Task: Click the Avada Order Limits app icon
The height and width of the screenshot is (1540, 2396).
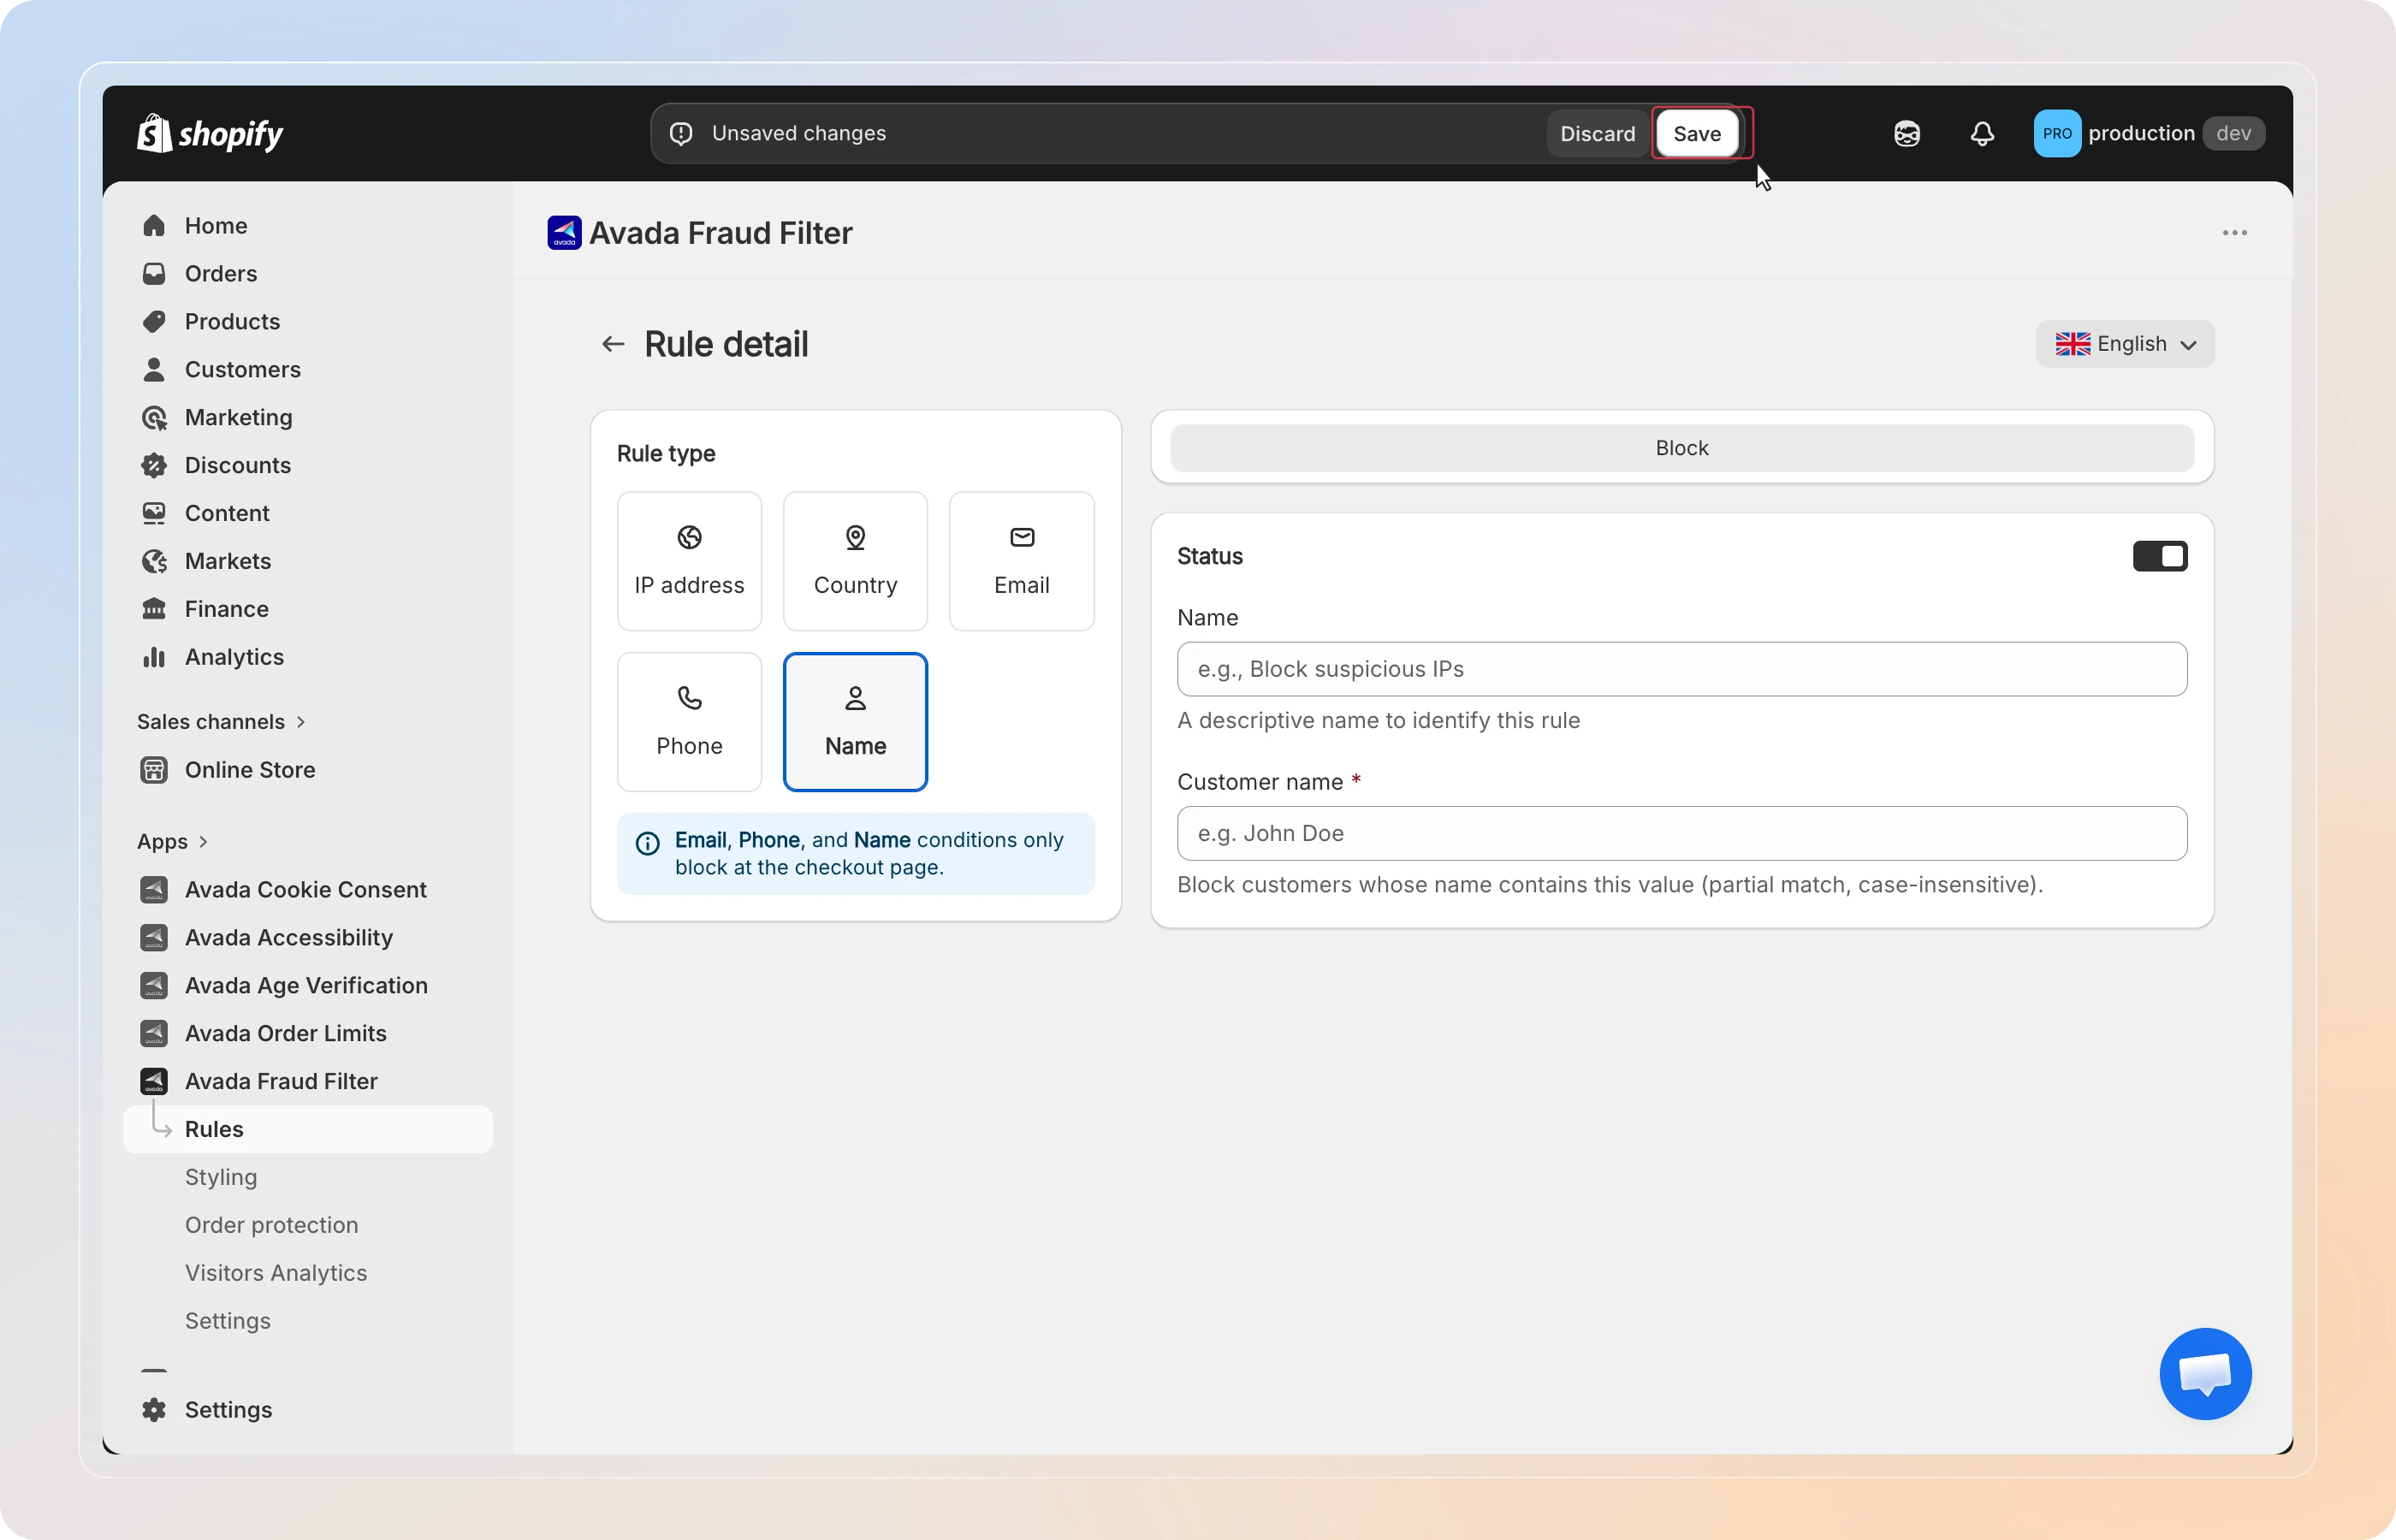Action: pyautogui.click(x=154, y=1034)
